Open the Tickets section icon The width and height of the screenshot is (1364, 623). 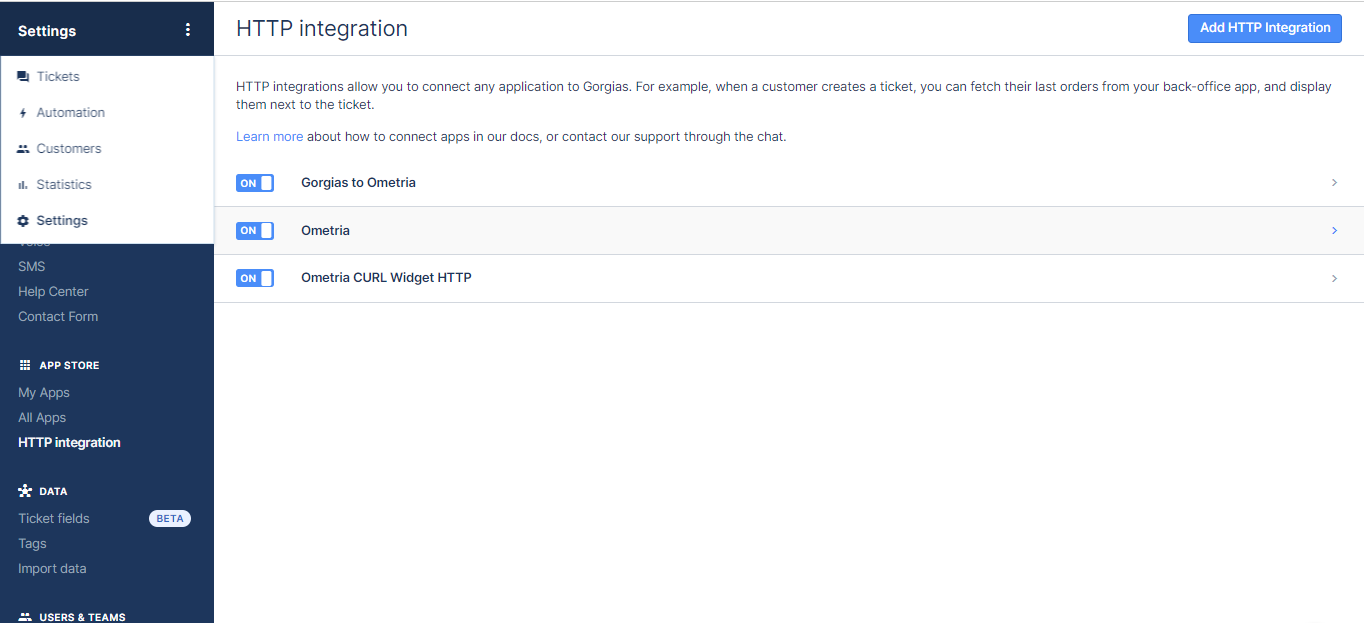pyautogui.click(x=22, y=75)
